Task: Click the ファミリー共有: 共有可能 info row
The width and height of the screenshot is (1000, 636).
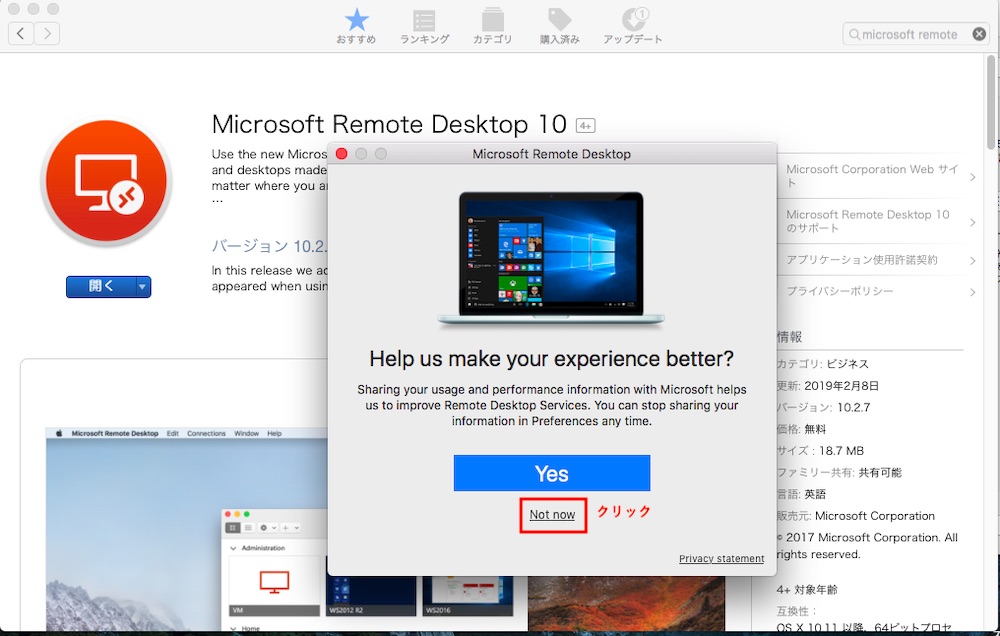Action: click(x=839, y=473)
